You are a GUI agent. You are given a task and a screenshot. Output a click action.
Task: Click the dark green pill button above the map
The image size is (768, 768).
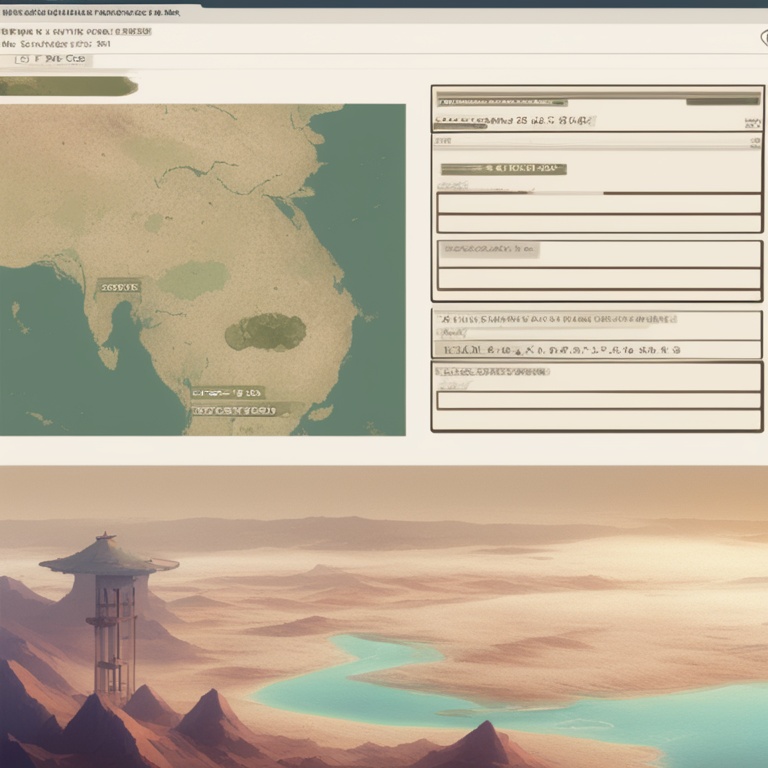pyautogui.click(x=68, y=87)
